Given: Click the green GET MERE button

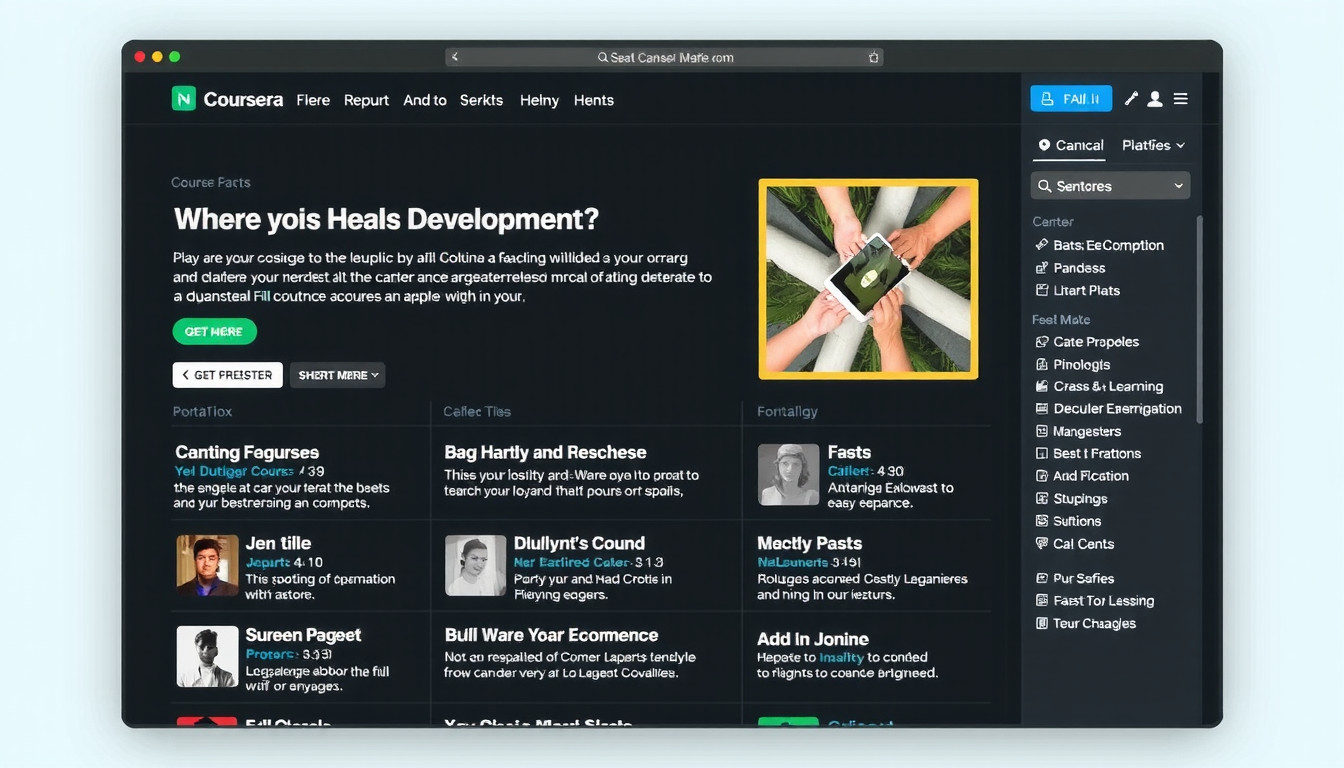Looking at the screenshot, I should 214,331.
